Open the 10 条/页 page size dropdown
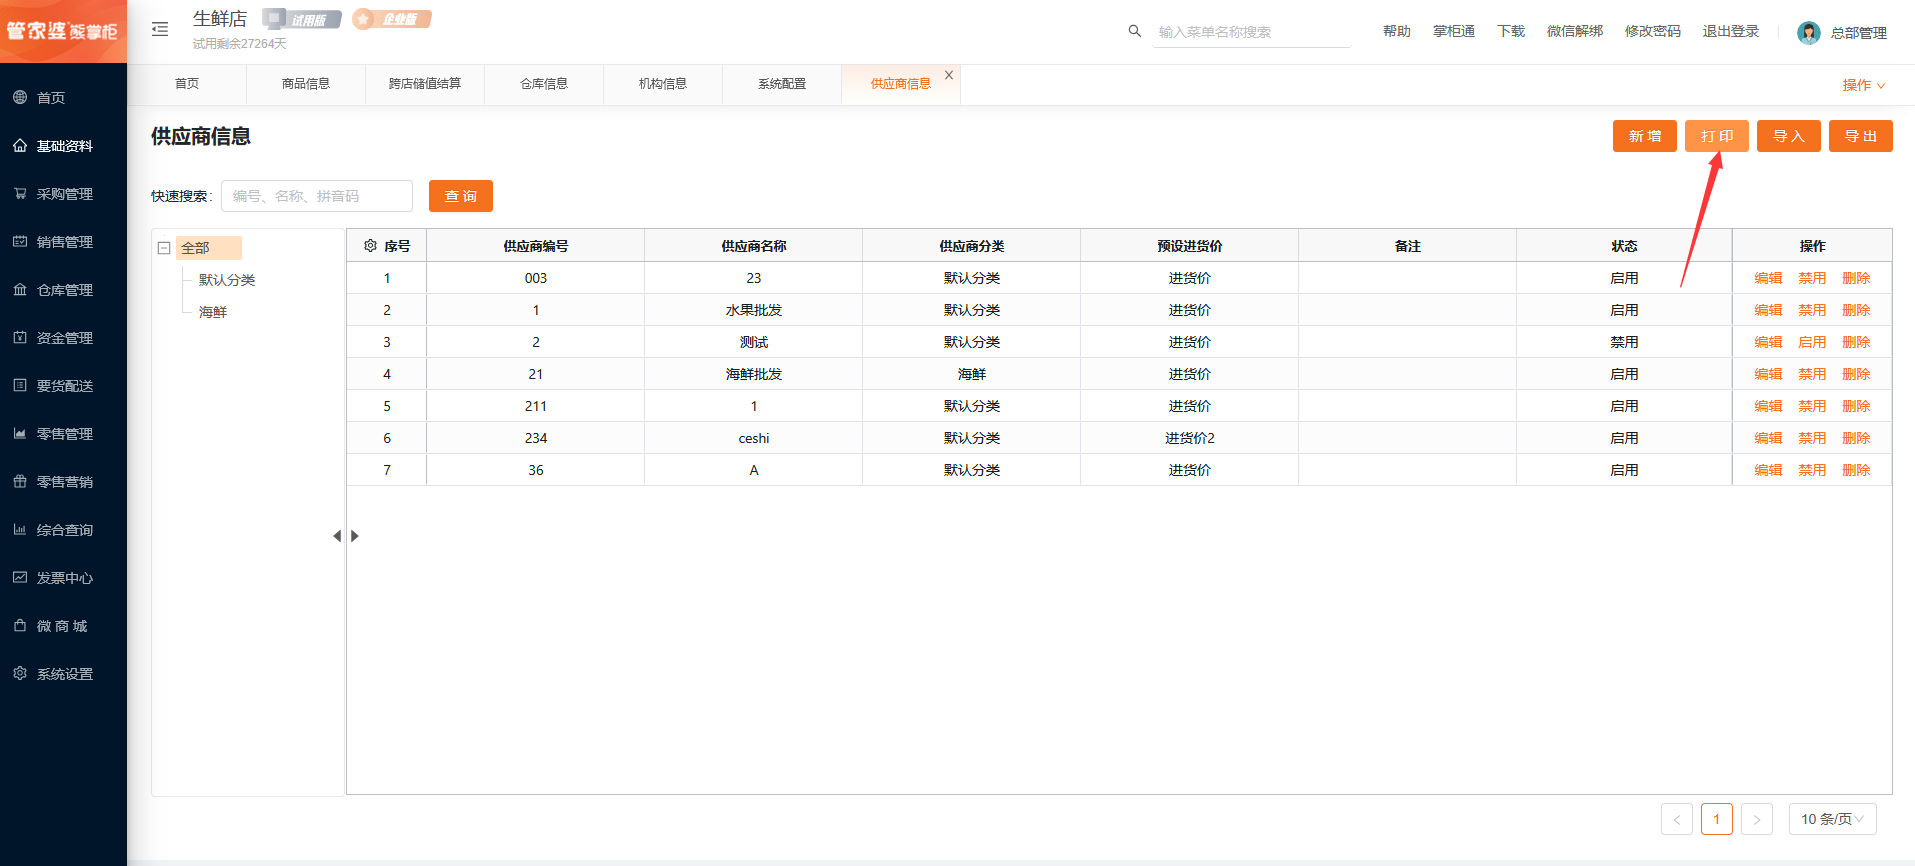 pyautogui.click(x=1832, y=819)
